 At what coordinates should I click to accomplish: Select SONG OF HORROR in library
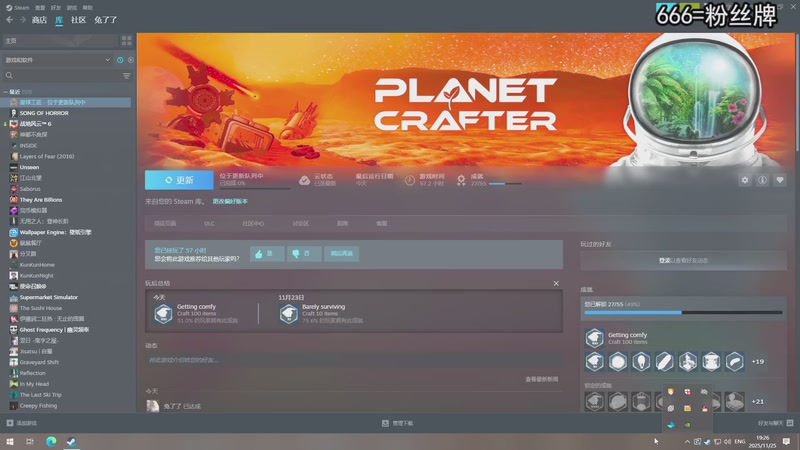[x=44, y=113]
